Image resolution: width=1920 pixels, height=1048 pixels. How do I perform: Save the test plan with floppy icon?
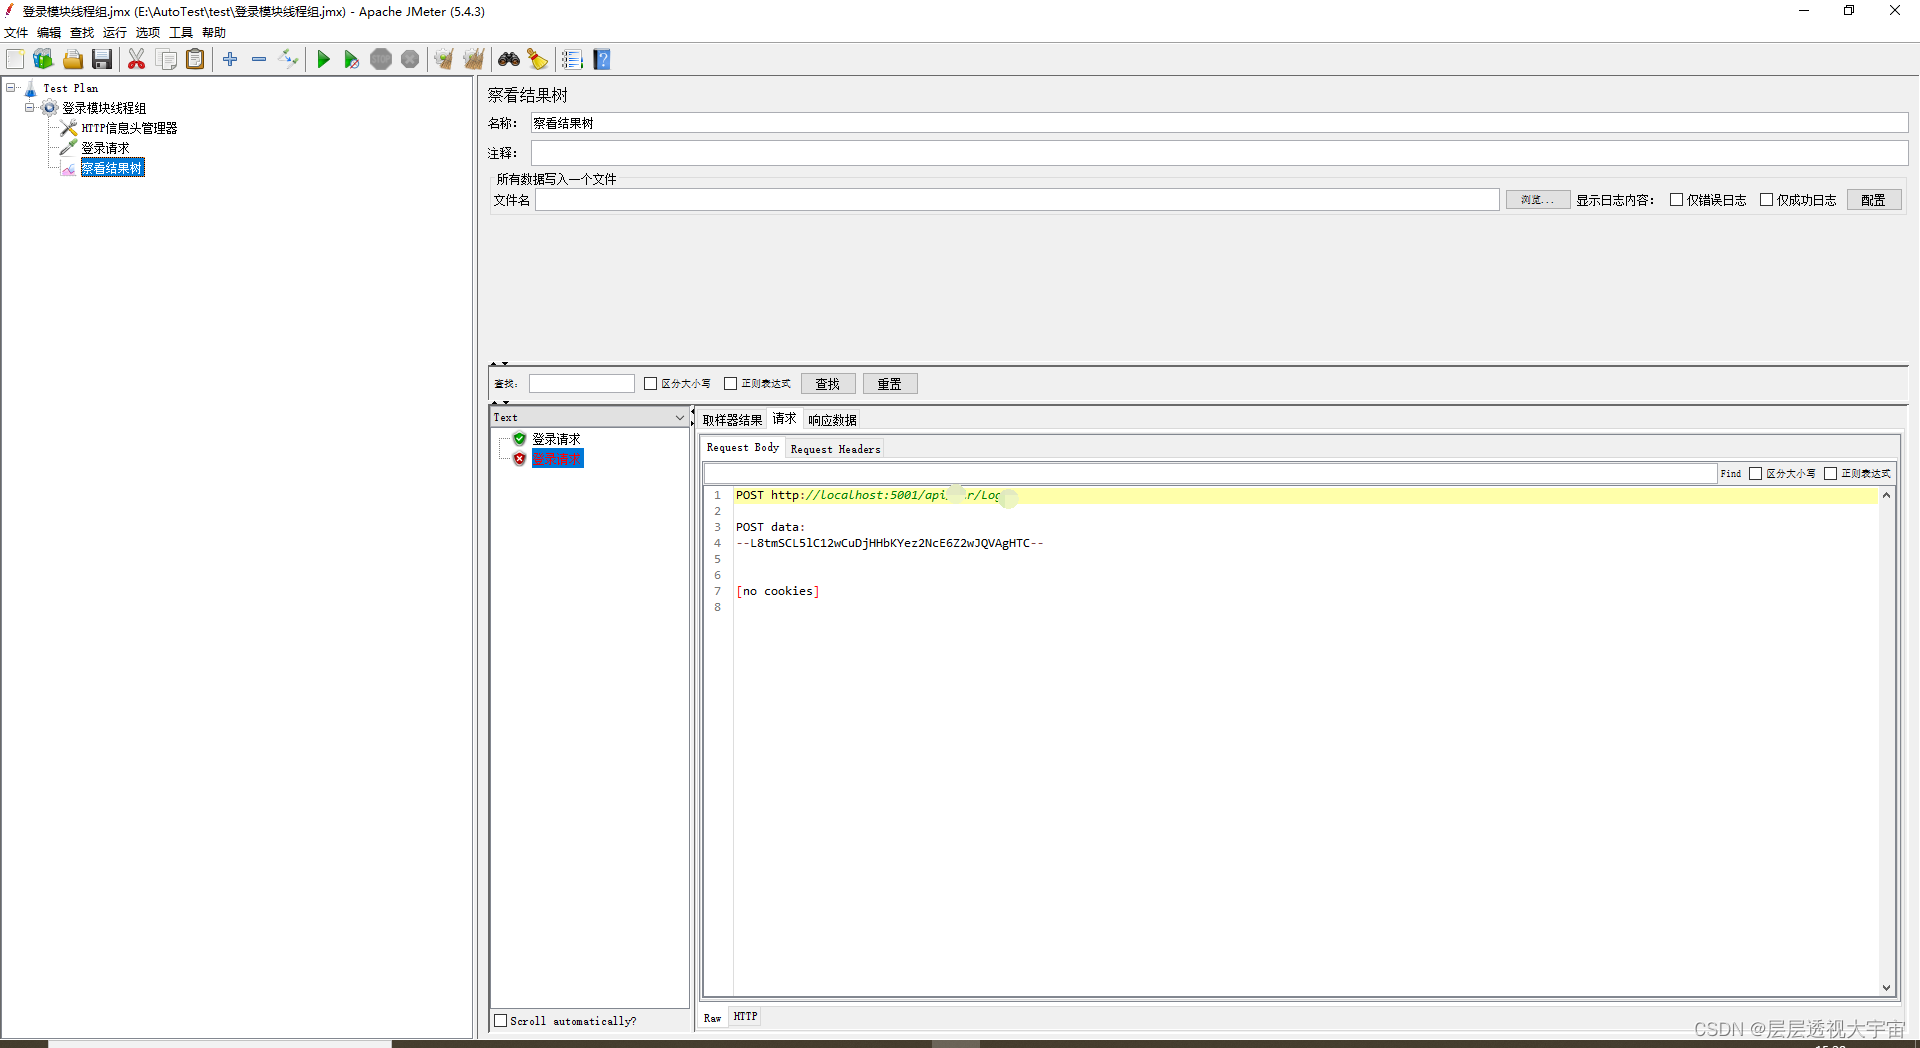[x=102, y=60]
